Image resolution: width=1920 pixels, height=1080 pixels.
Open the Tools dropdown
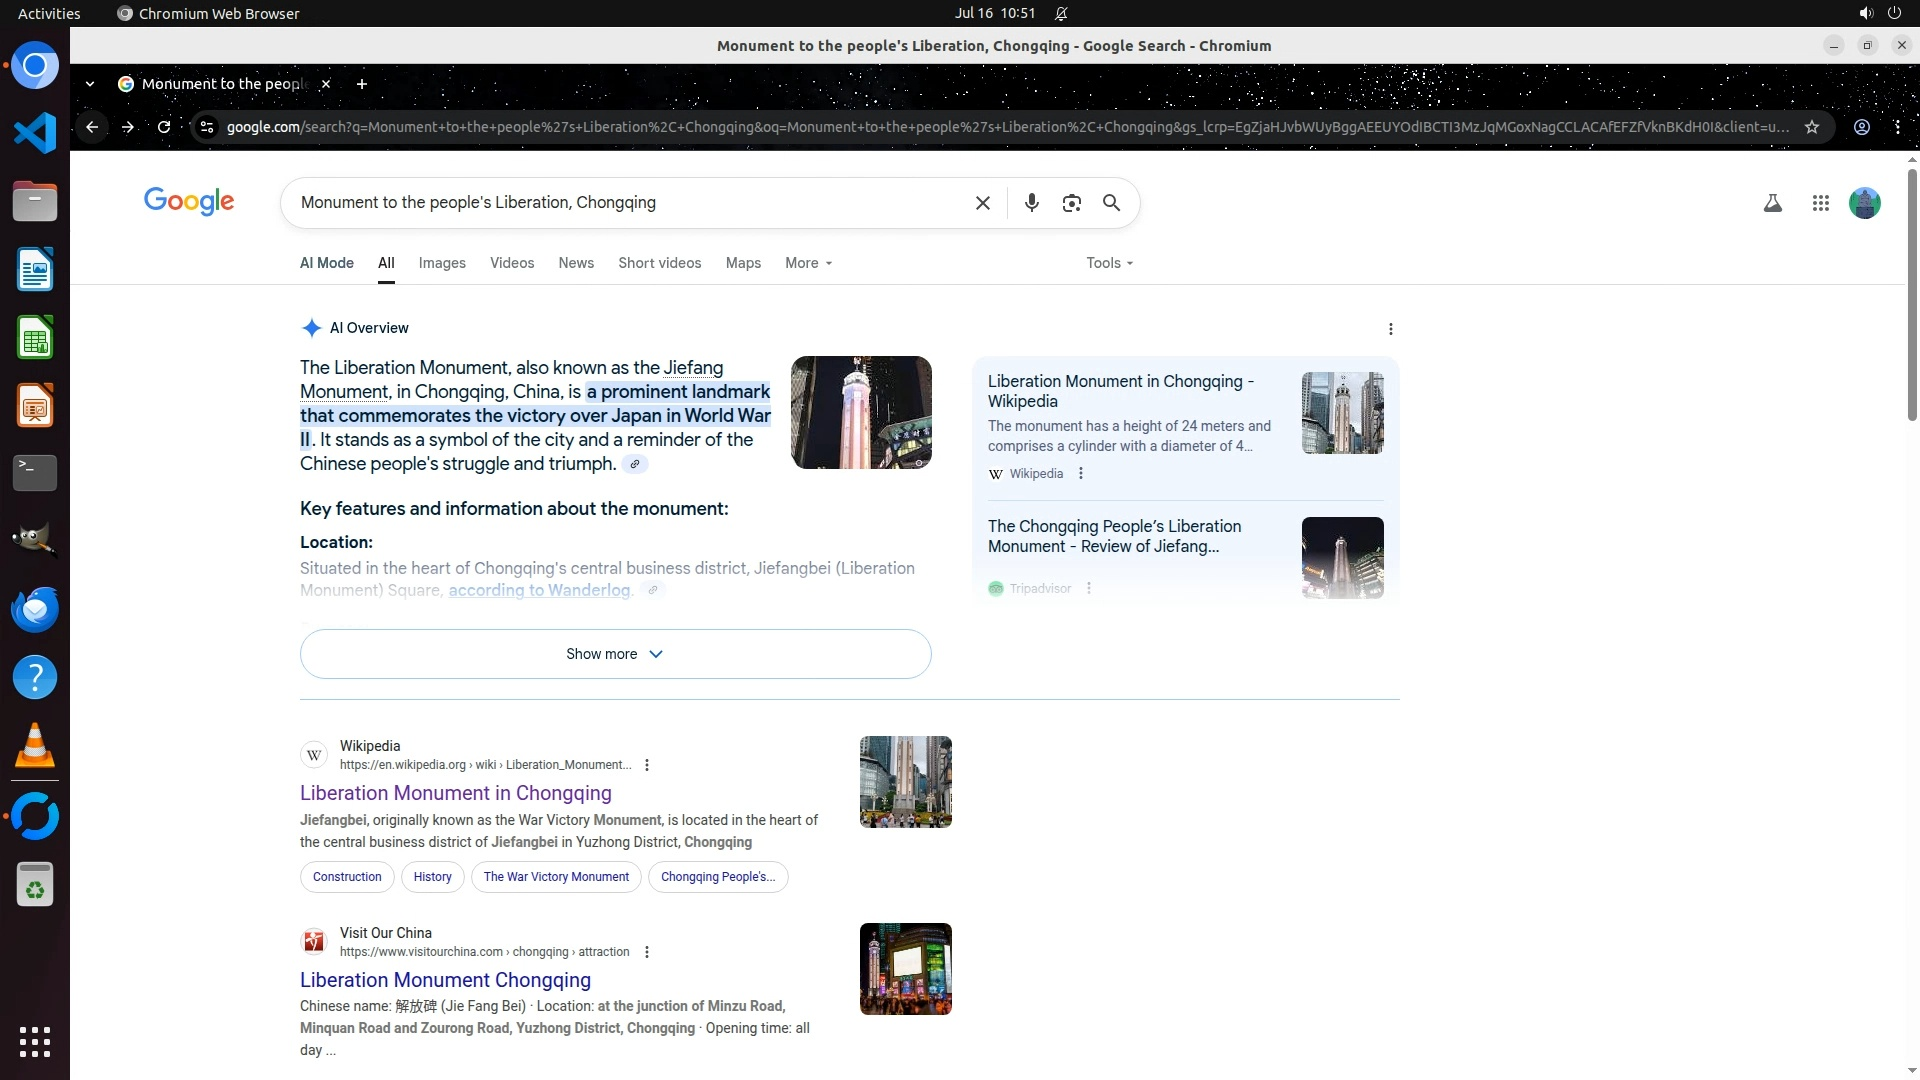click(1109, 263)
